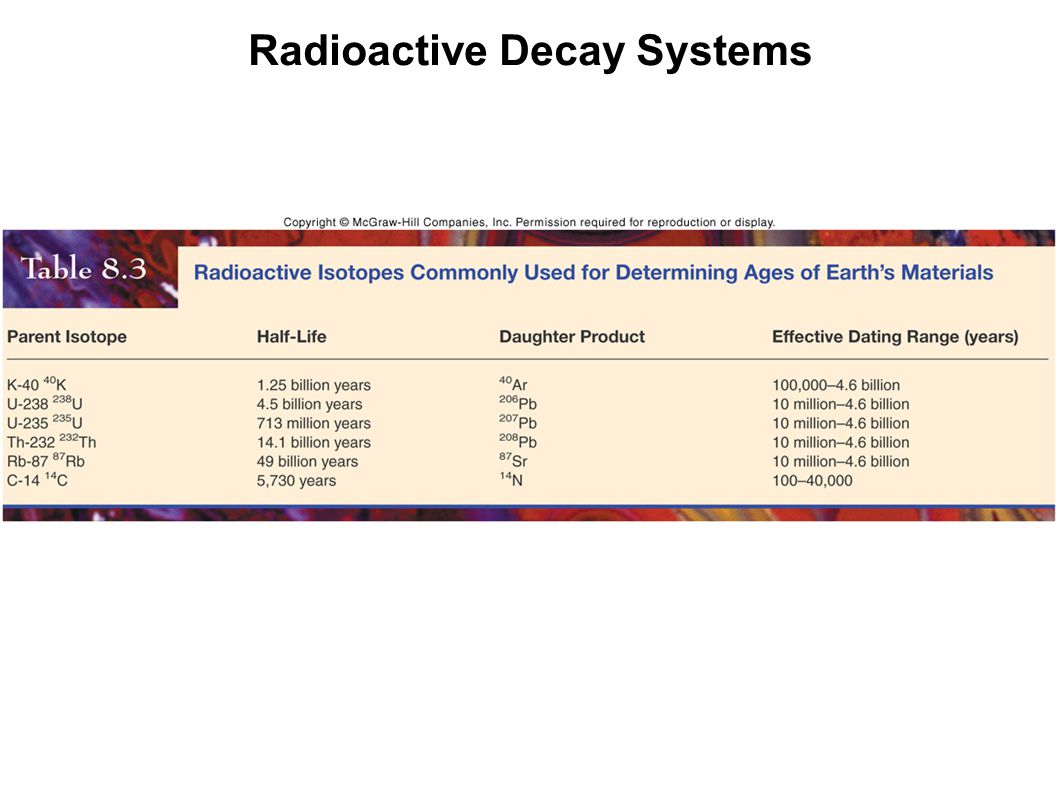1058x793 pixels.
Task: Select the '40Ar' daughter product
Action: point(513,384)
